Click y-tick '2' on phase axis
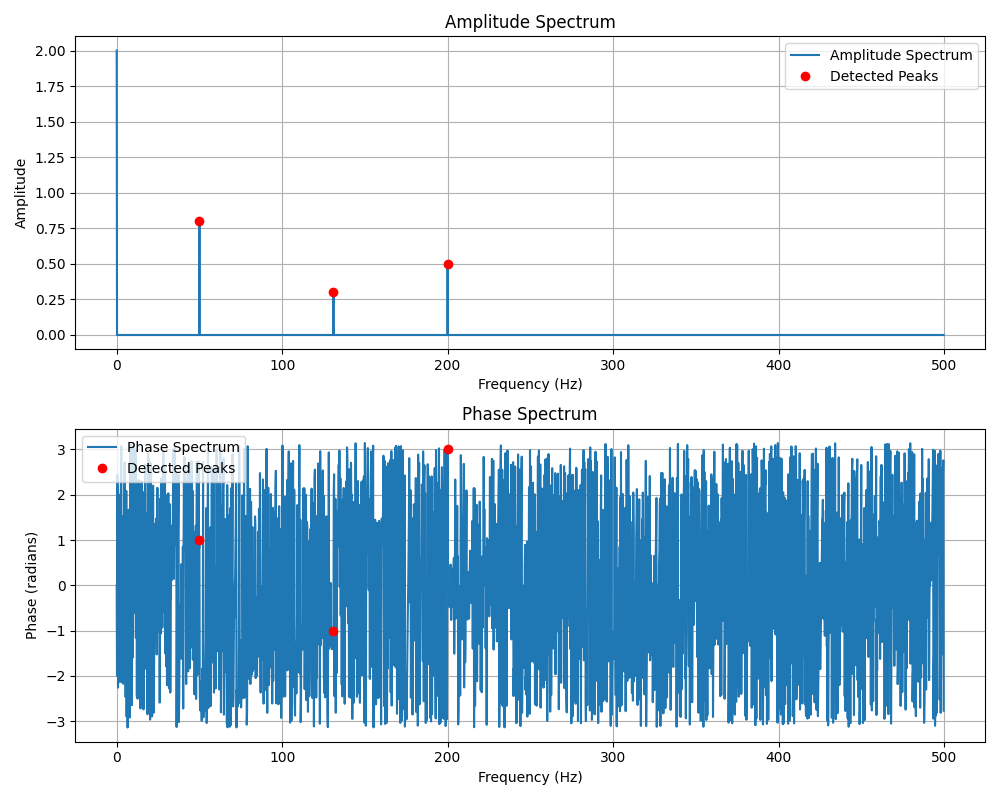This screenshot has height=800, width=1000. click(61, 495)
